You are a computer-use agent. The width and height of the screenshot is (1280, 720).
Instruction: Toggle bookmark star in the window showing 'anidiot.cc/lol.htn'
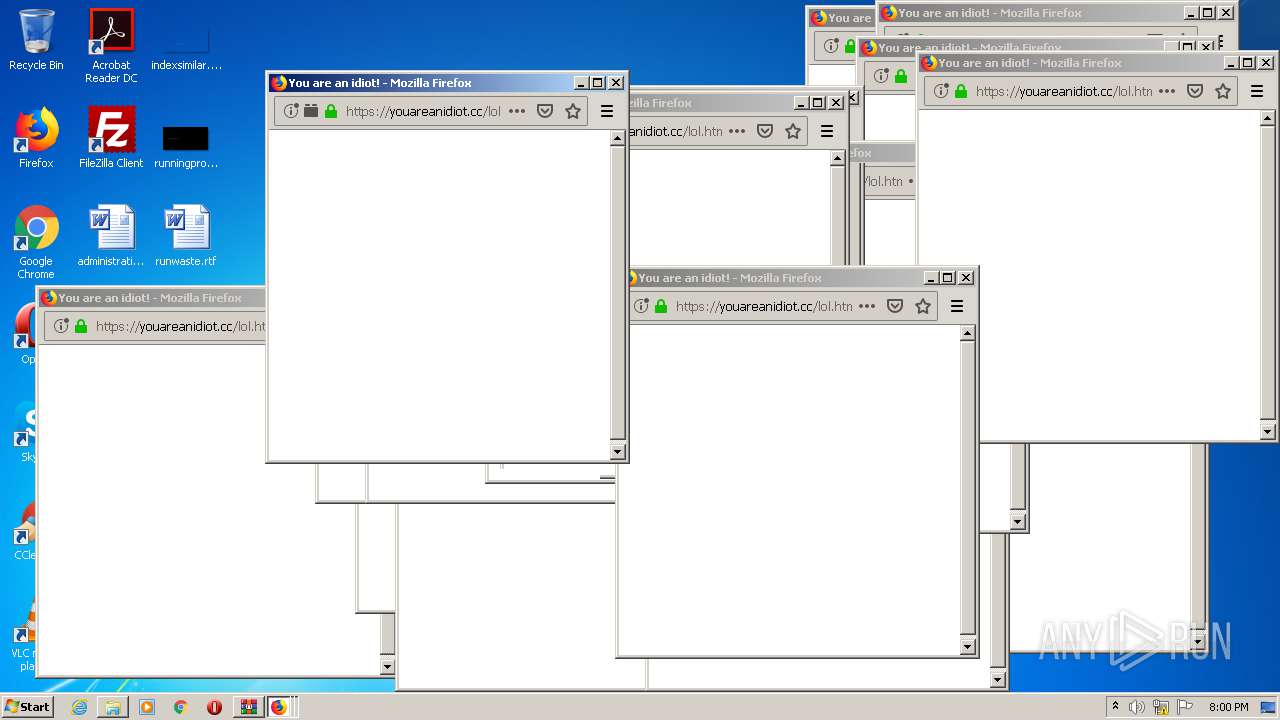793,131
